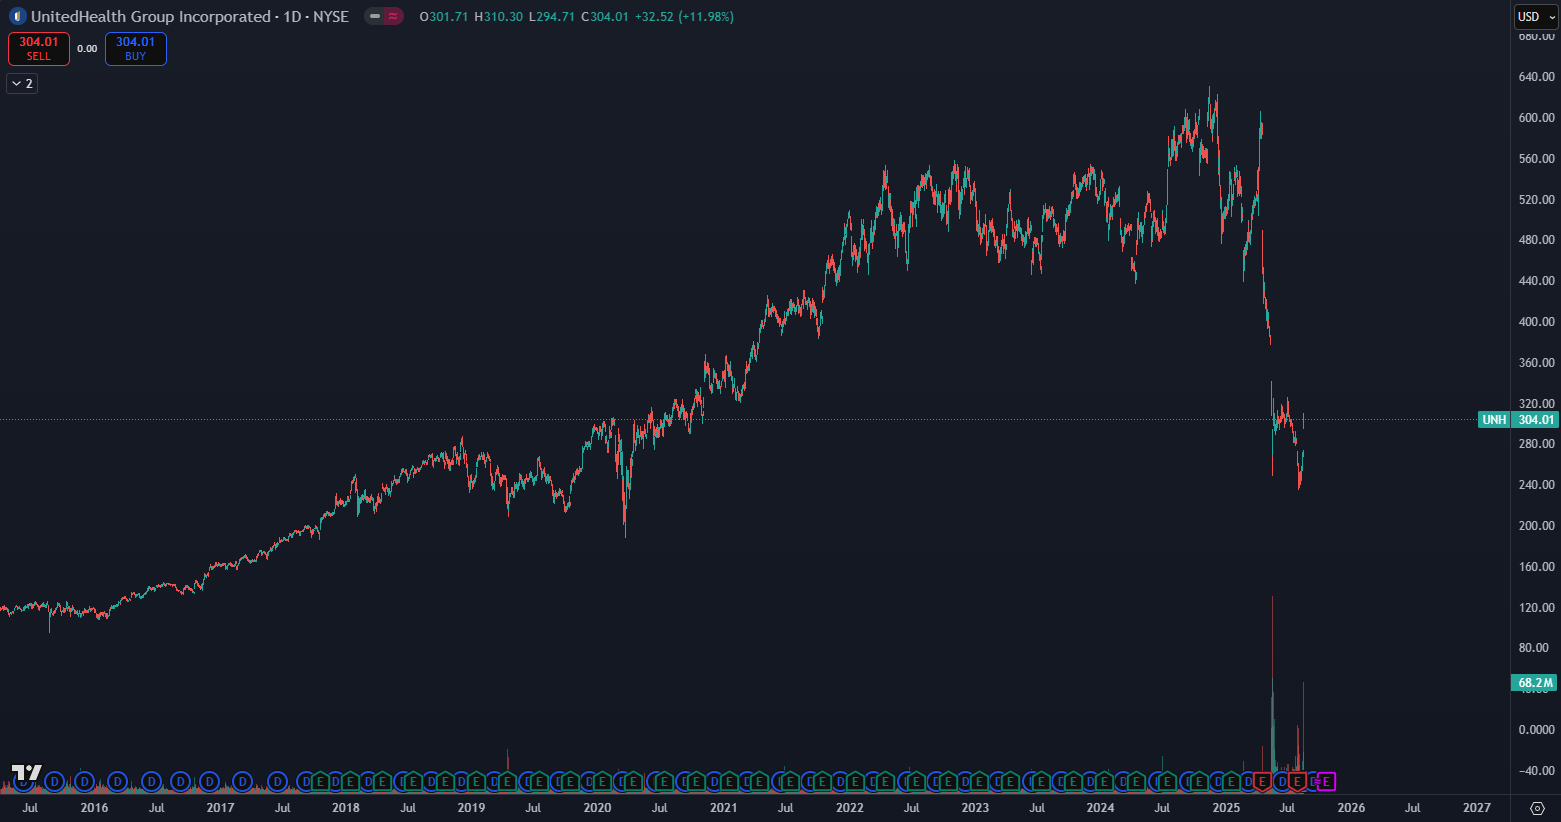1561x822 pixels.
Task: Click the UnitedHealth Group Incorporated symbol title
Action: [150, 17]
